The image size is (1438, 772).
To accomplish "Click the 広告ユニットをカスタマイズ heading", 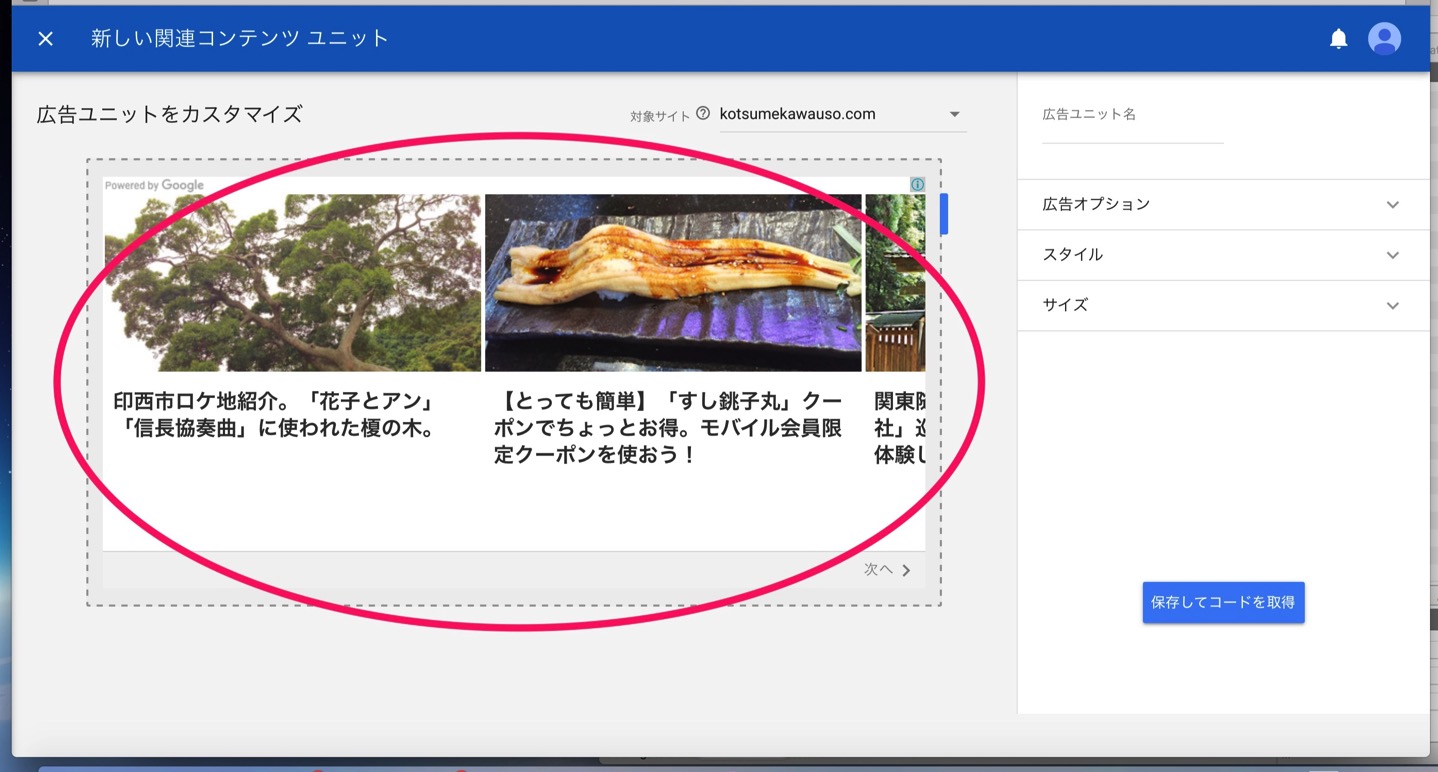I will pyautogui.click(x=169, y=114).
